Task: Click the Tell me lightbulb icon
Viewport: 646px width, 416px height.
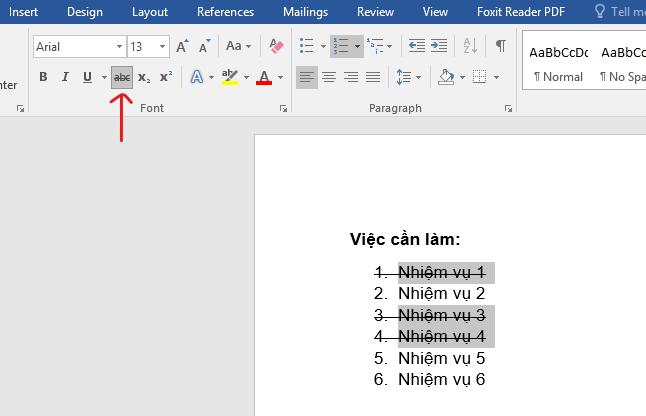Action: coord(600,11)
